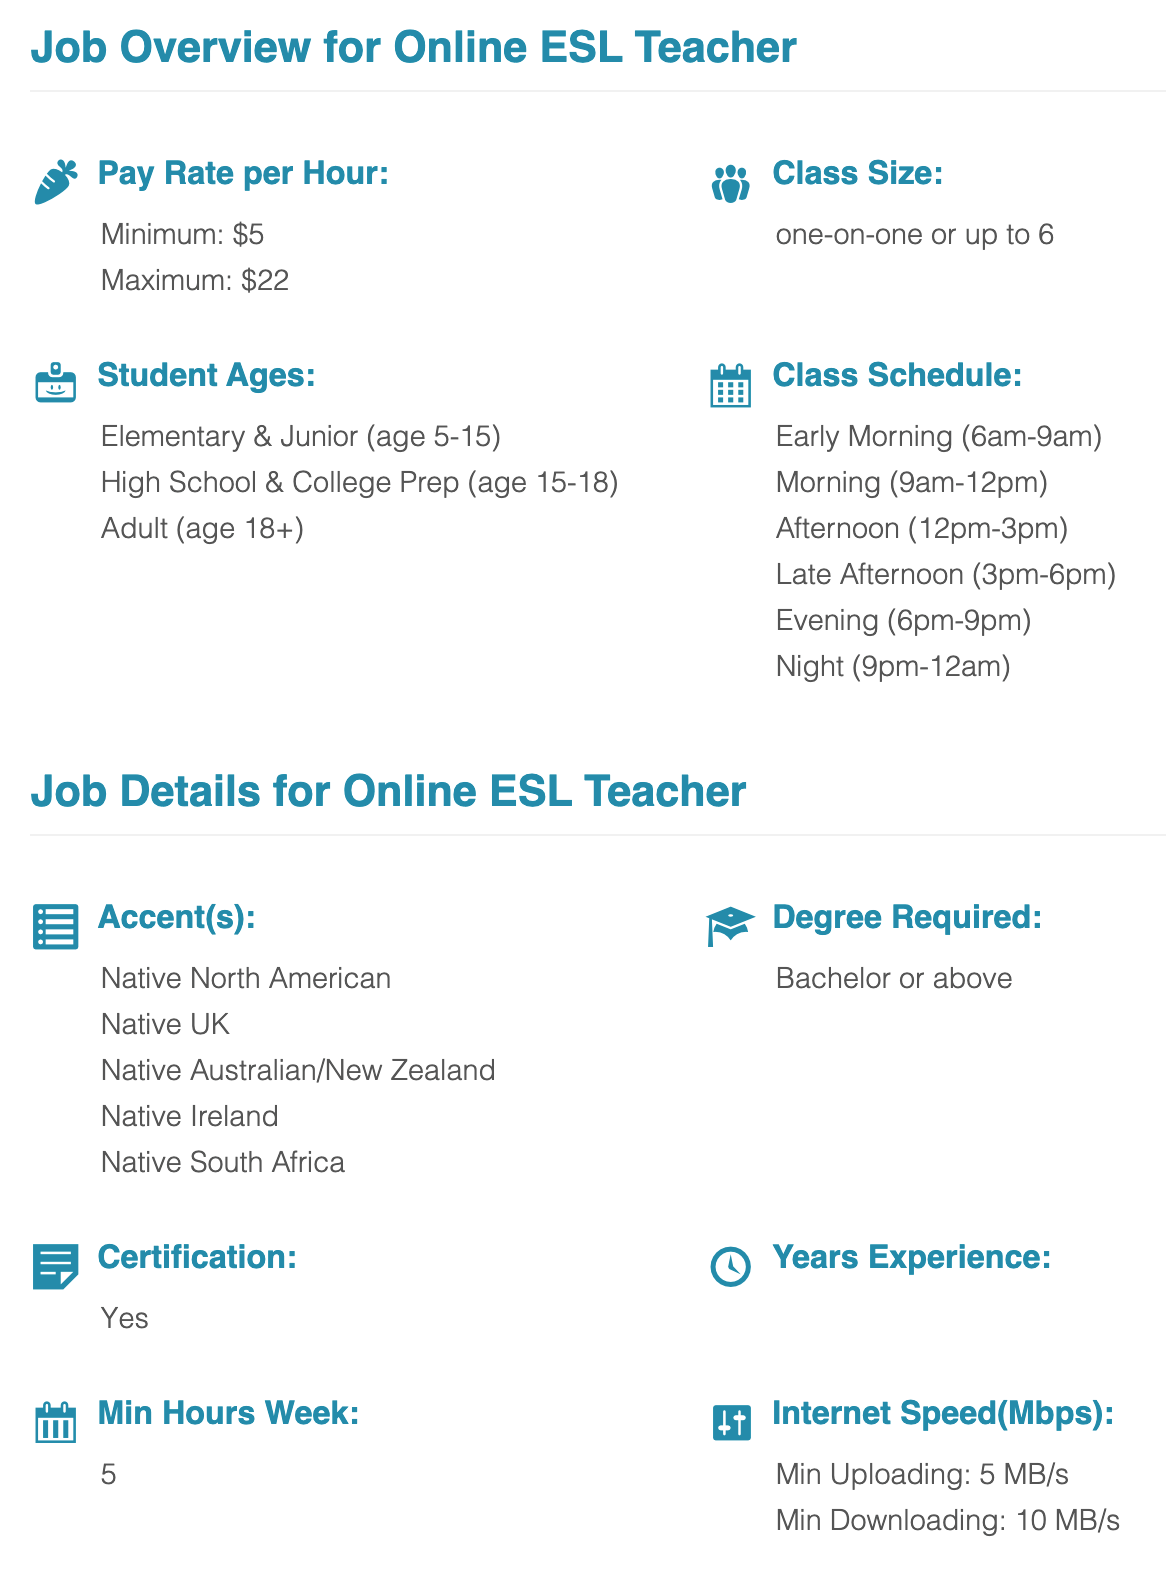The width and height of the screenshot is (1166, 1578).
Task: Click the Min Downloading: 10 MB/s line
Action: click(948, 1520)
